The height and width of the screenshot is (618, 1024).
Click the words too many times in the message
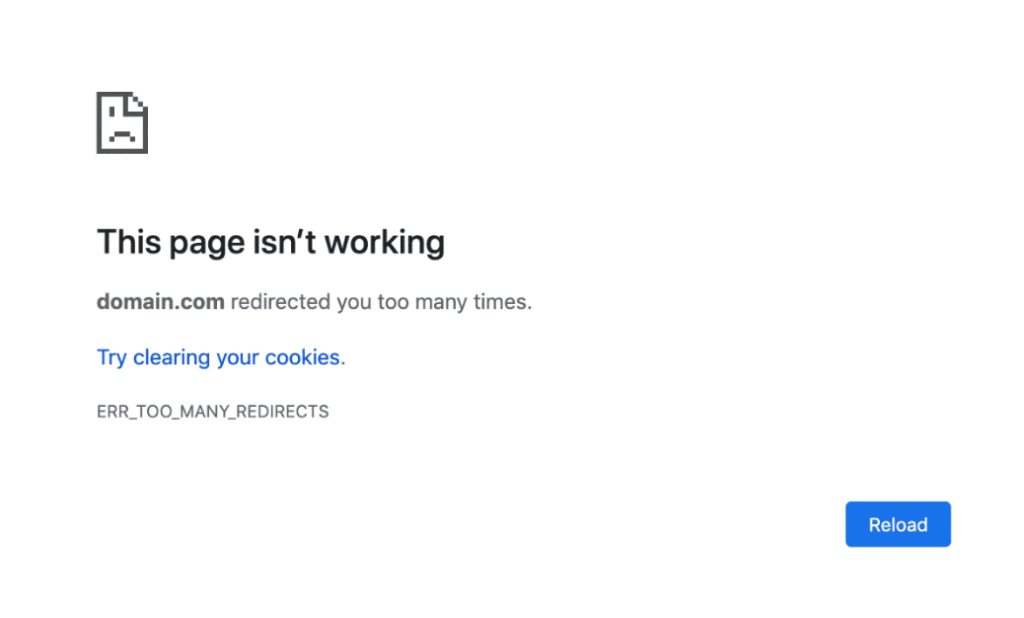pyautogui.click(x=454, y=301)
